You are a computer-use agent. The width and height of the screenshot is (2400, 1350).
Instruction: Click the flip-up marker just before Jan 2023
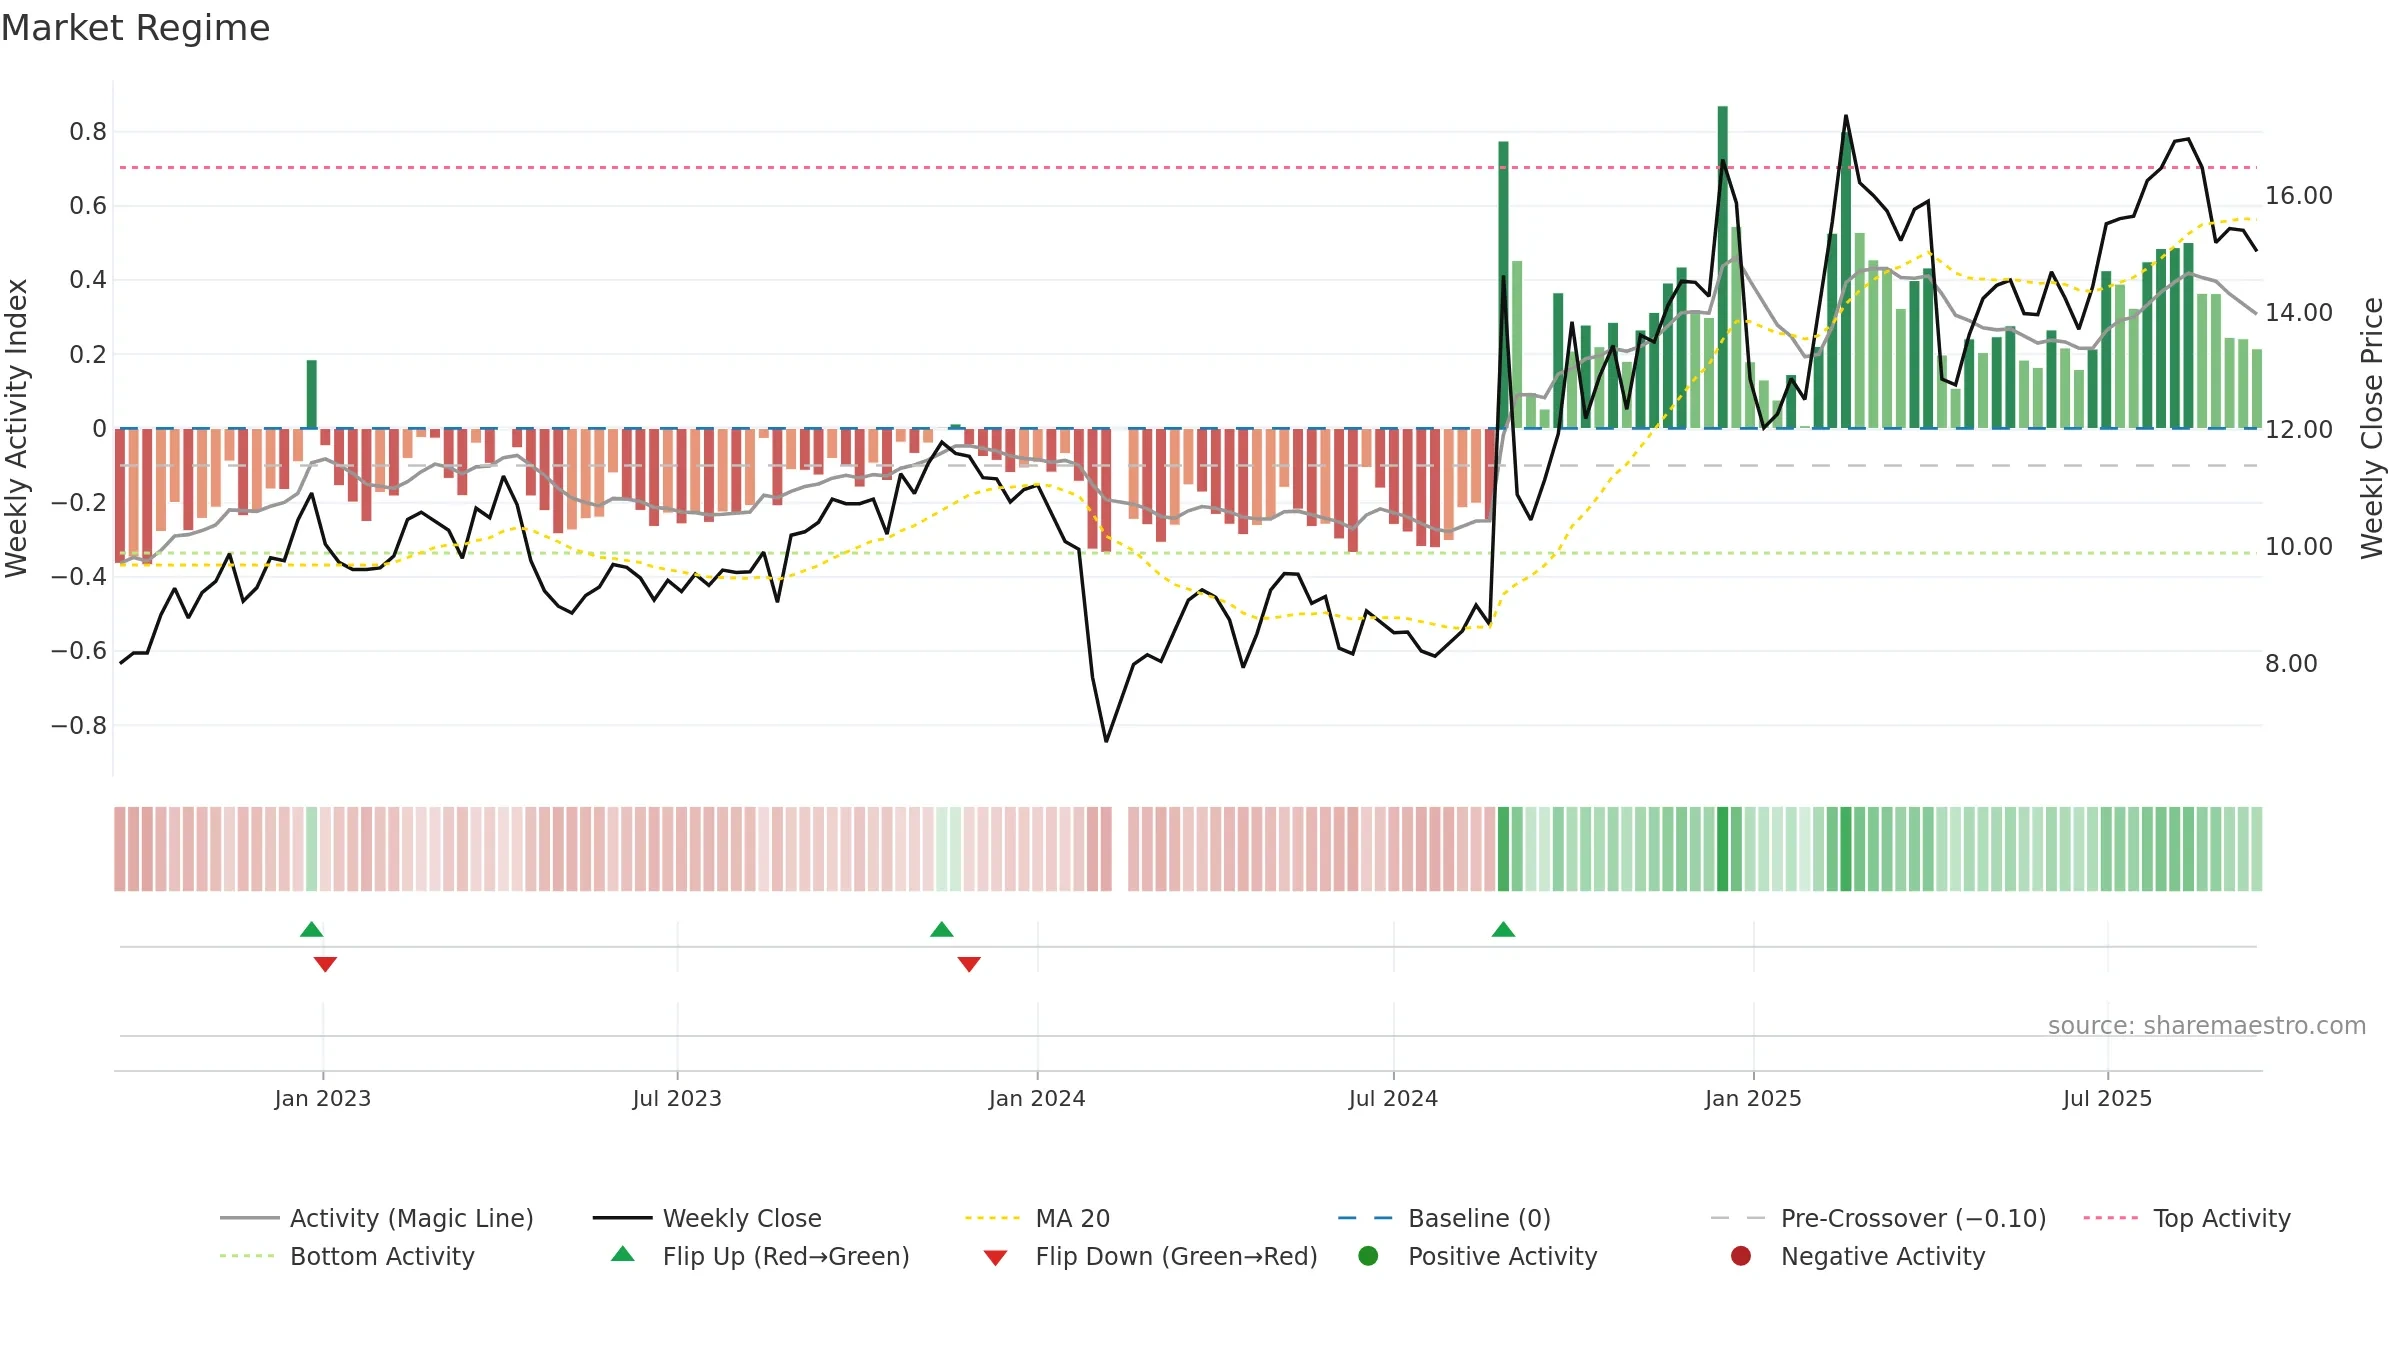click(x=311, y=930)
